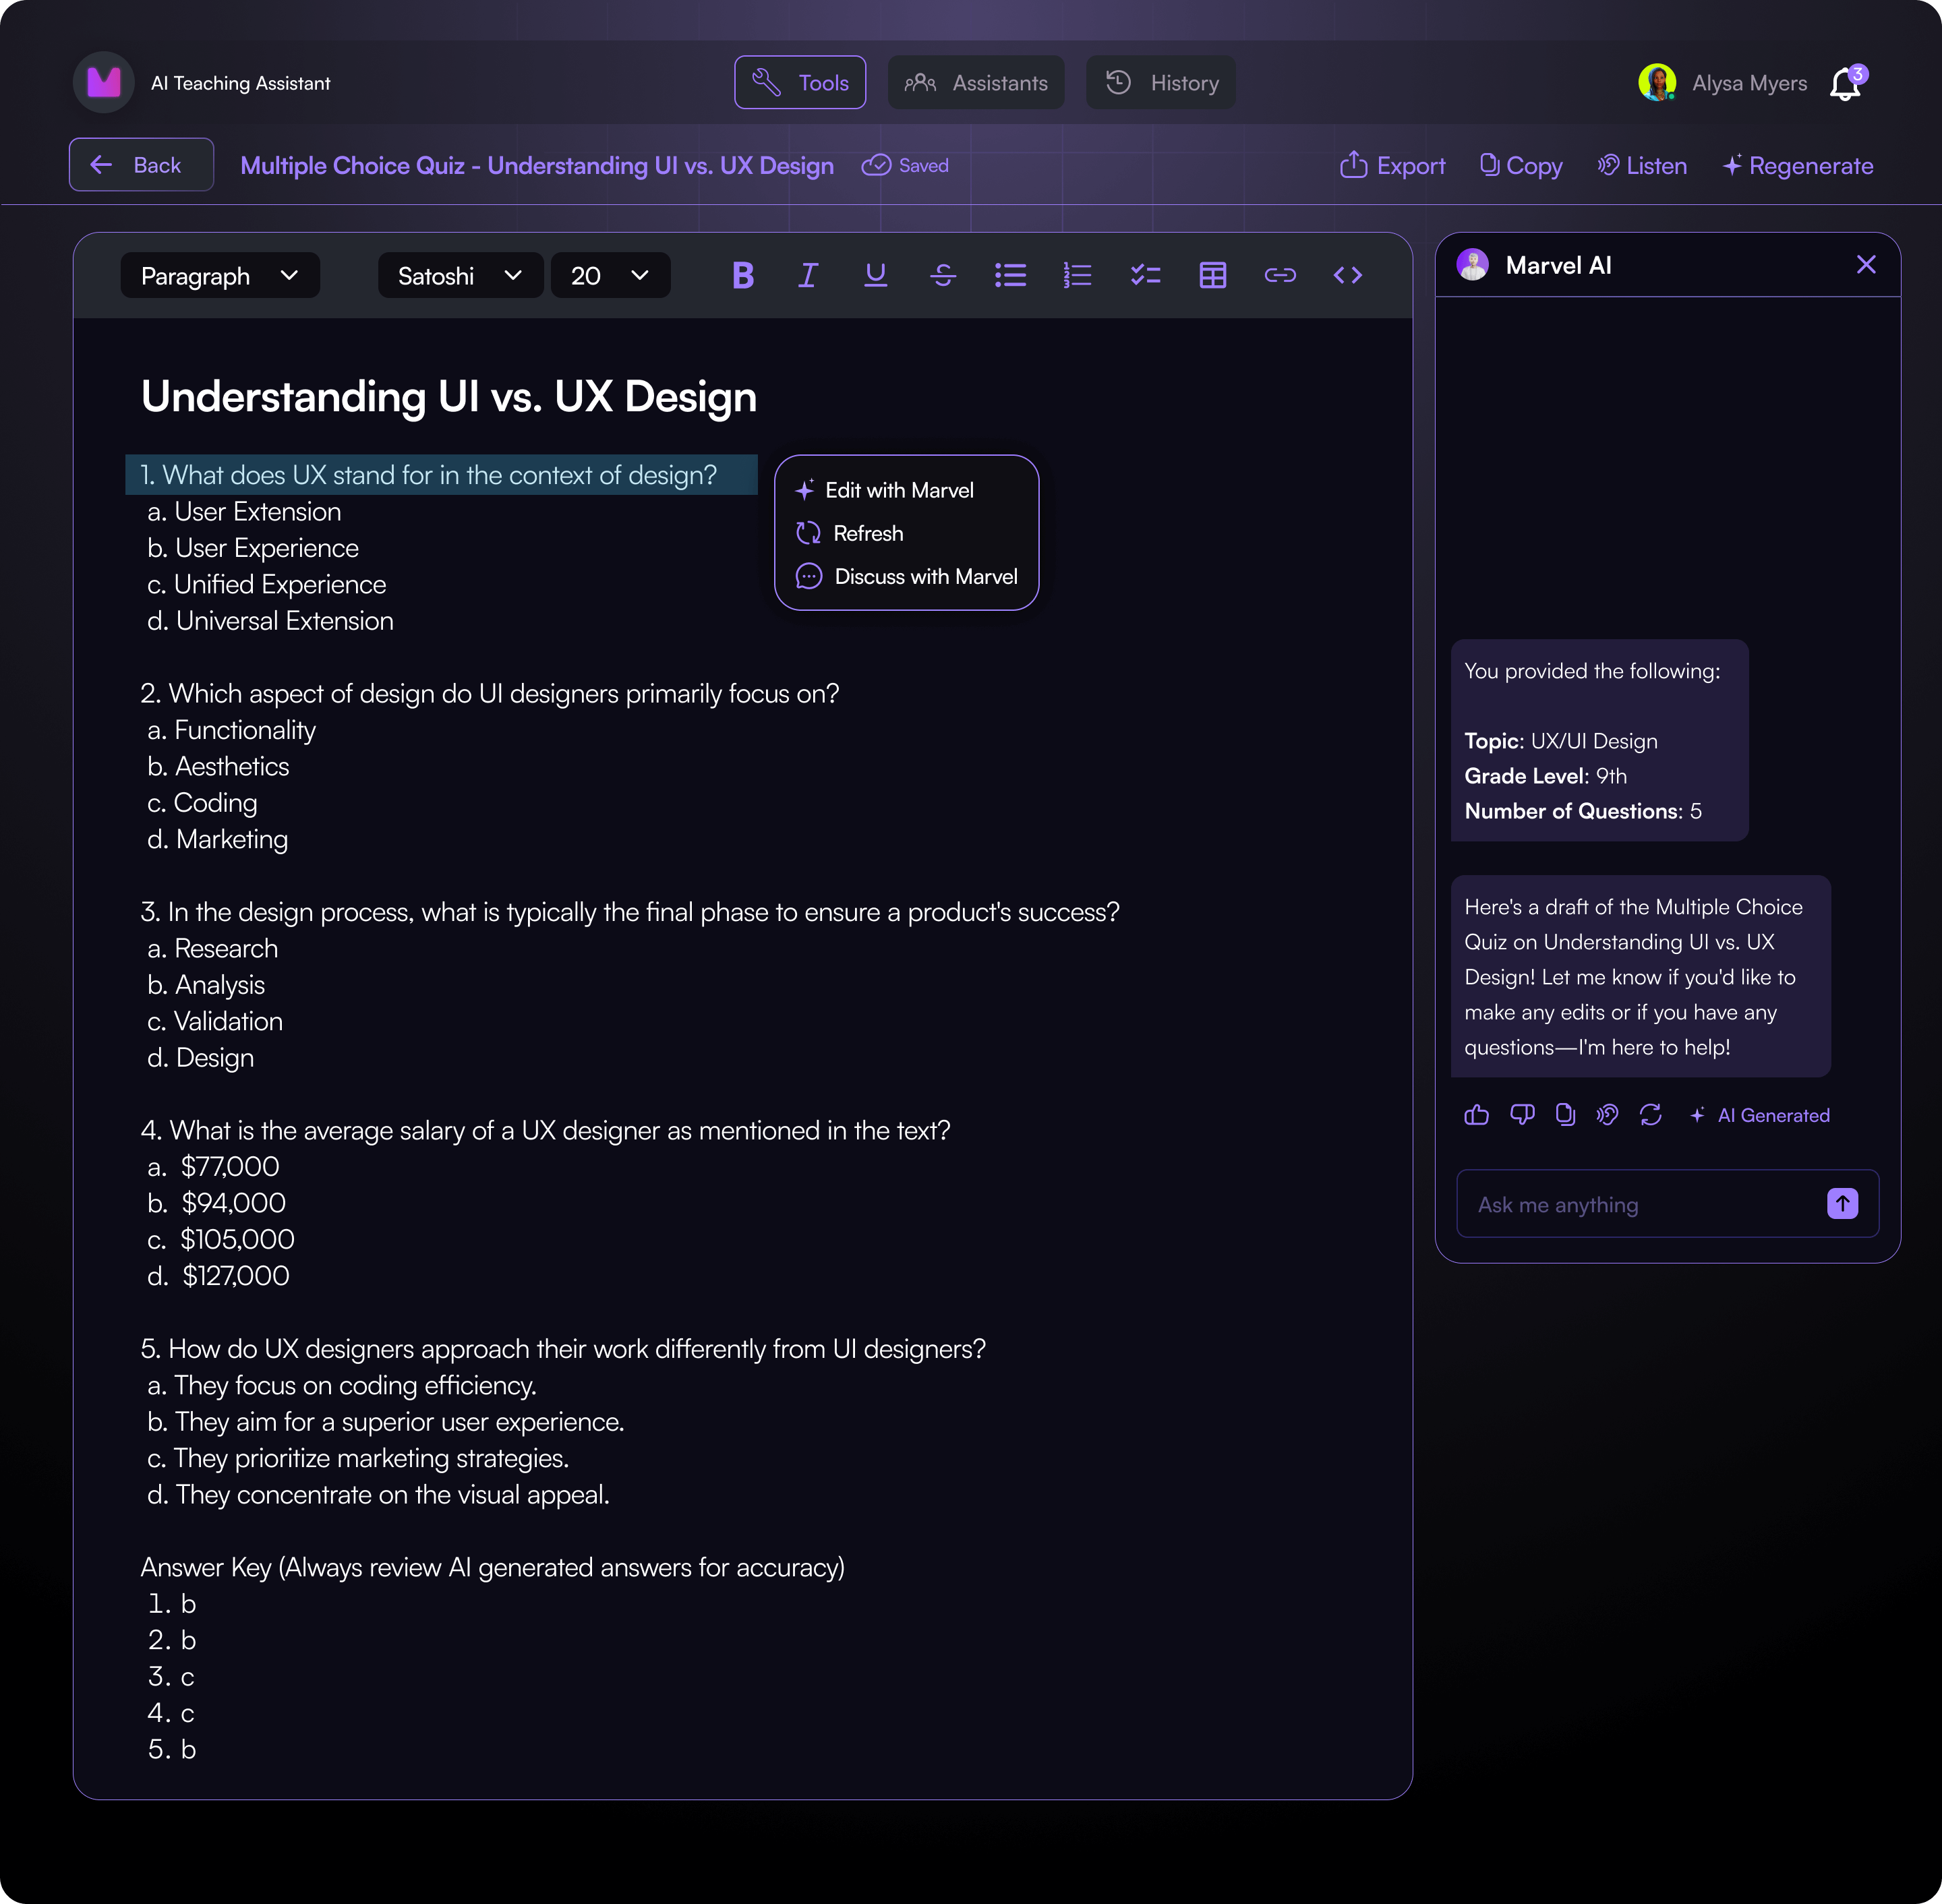Image resolution: width=1942 pixels, height=1904 pixels.
Task: Toggle bold formatting in editor toolbar
Action: pos(742,275)
